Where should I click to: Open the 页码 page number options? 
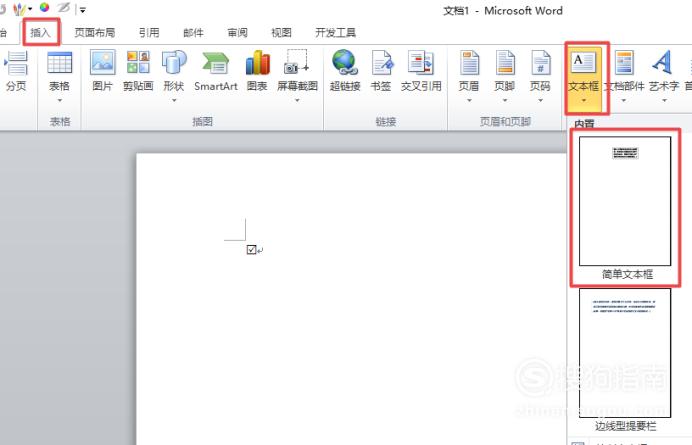[x=540, y=76]
